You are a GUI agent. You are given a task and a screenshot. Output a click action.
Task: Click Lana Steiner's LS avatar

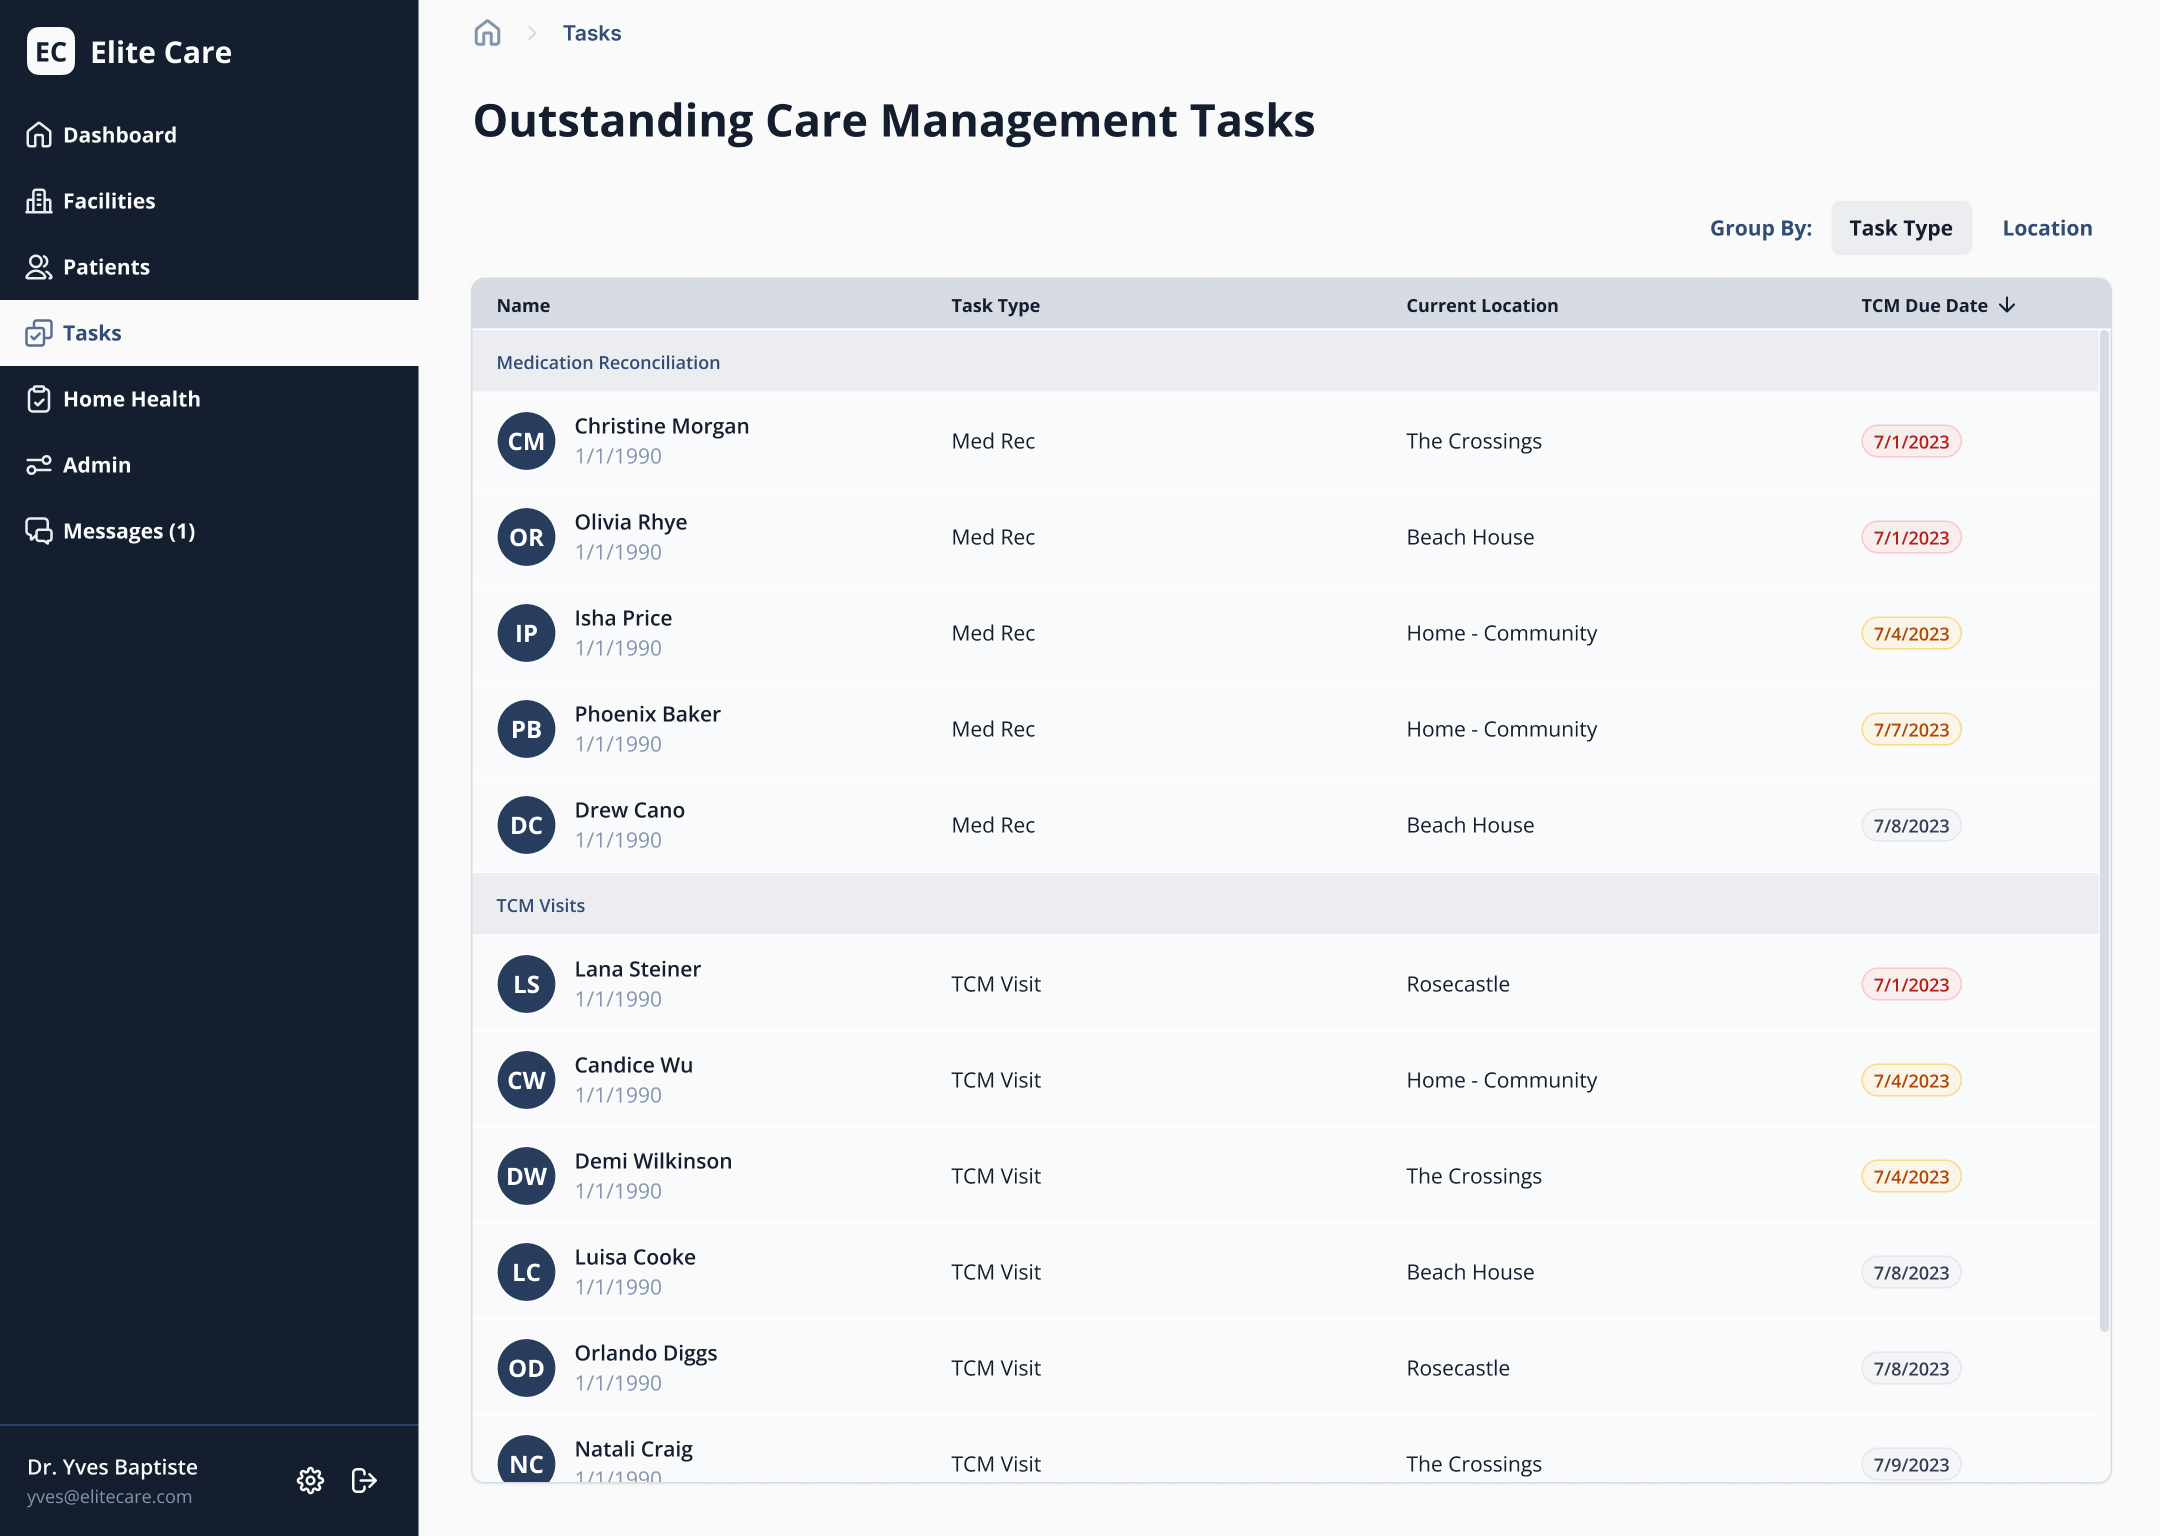[x=526, y=983]
